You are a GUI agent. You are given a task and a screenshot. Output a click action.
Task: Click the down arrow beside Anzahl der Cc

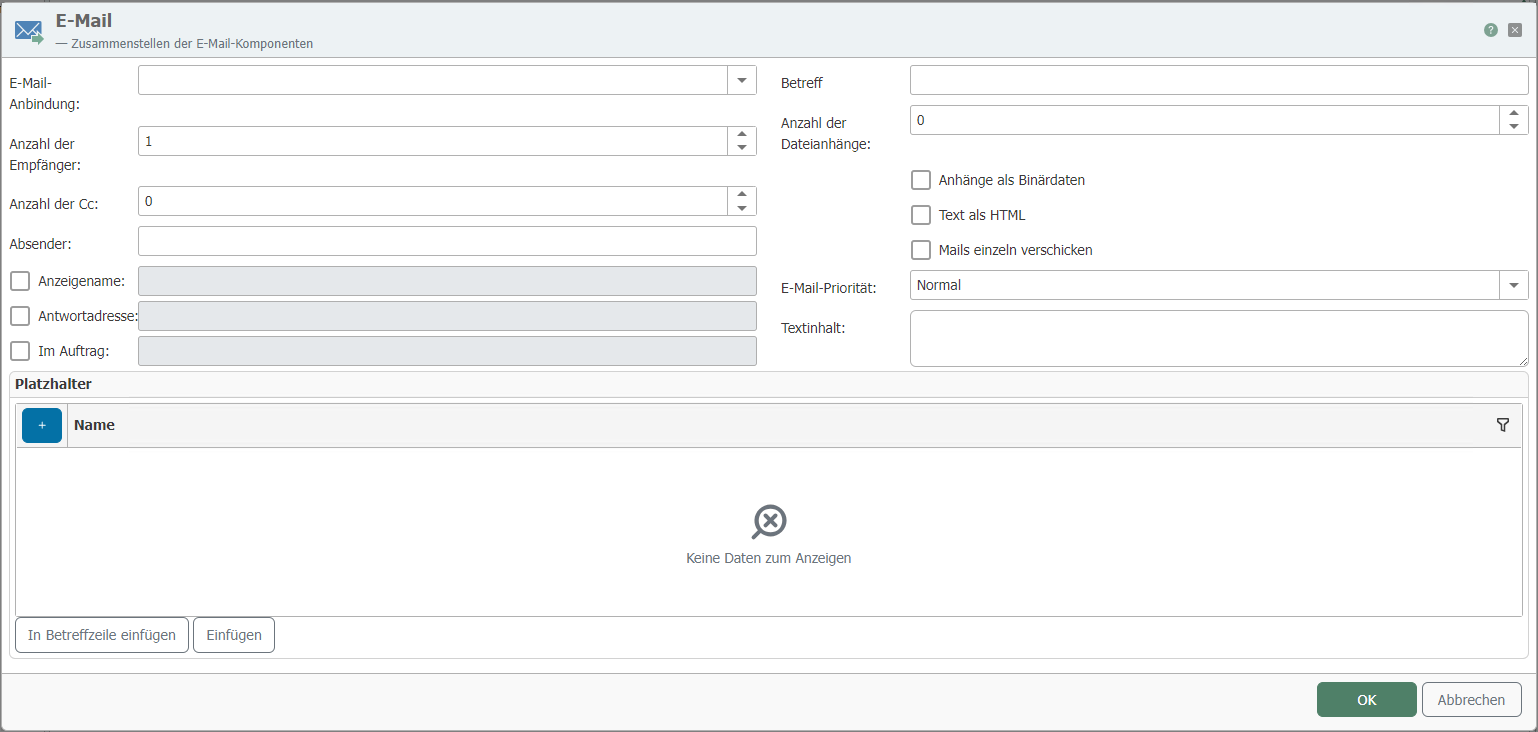coord(741,207)
